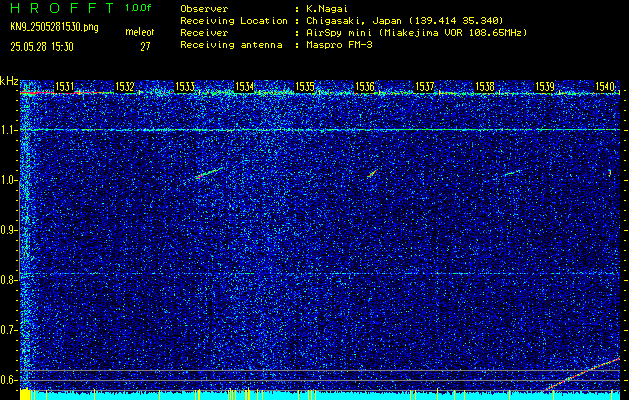Click the small vertical echo below 1540
The width and height of the screenshot is (629, 400).
609,173
